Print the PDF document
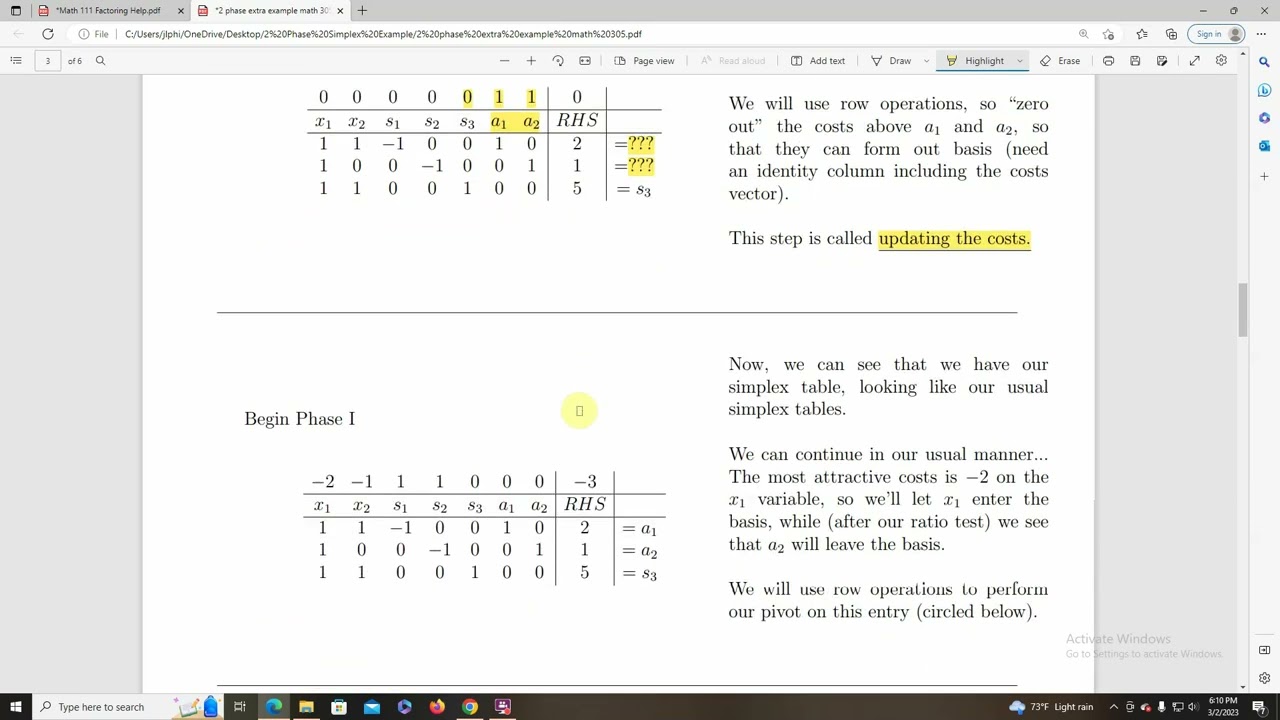 (1108, 61)
